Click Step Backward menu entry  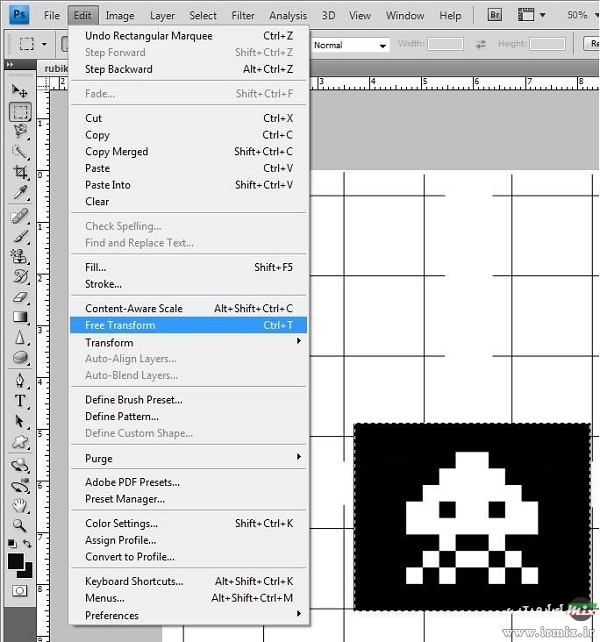[188, 69]
